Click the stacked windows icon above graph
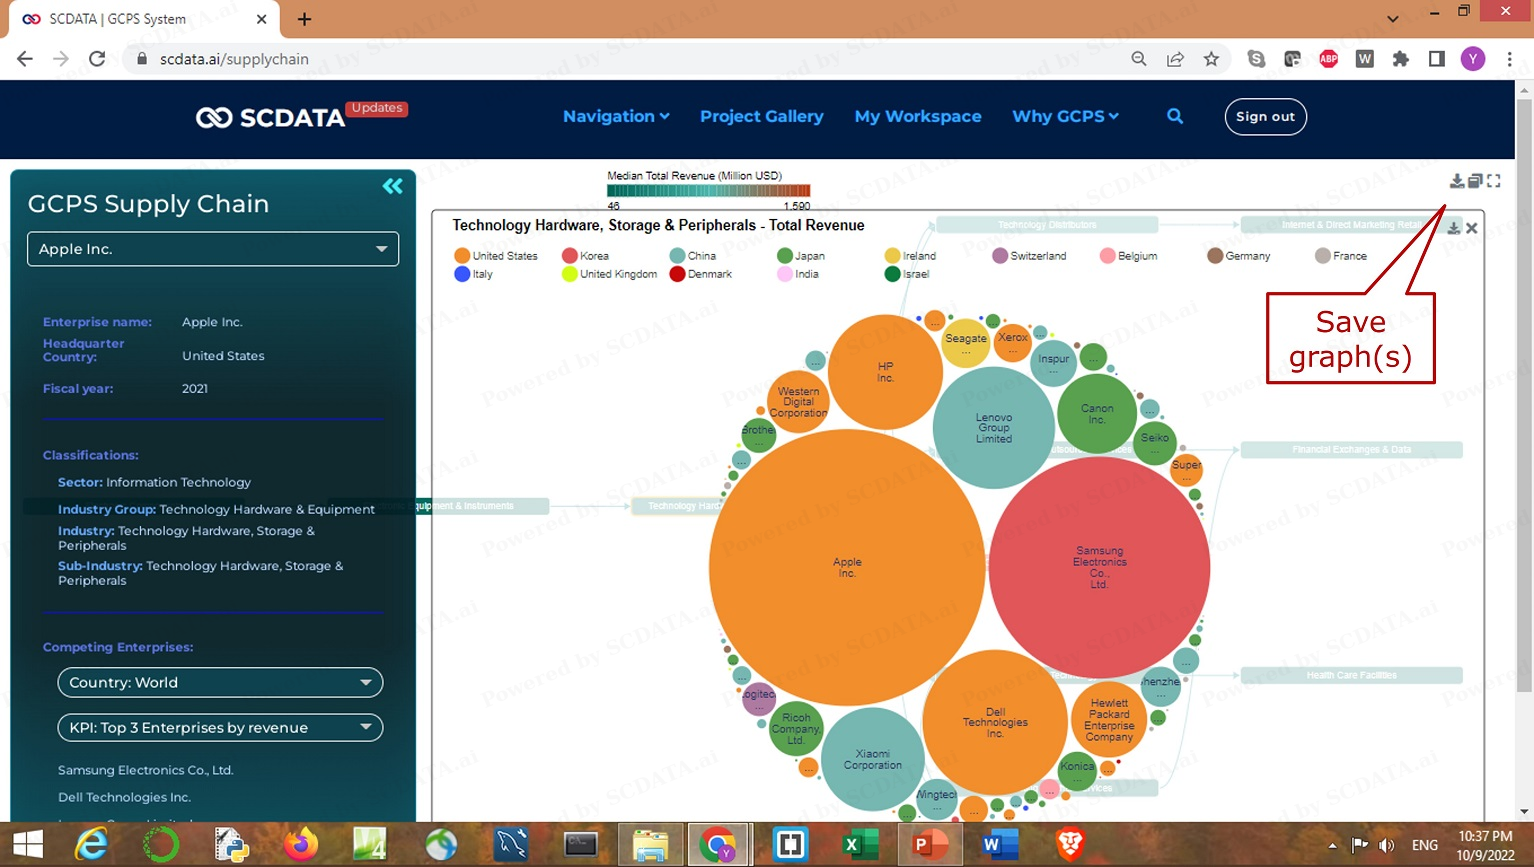This screenshot has width=1534, height=867. 1475,181
